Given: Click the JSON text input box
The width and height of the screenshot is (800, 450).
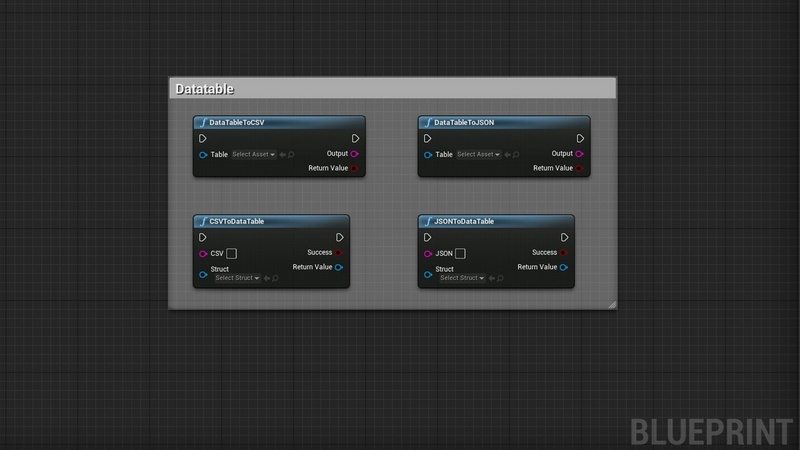Looking at the screenshot, I should click(x=460, y=254).
